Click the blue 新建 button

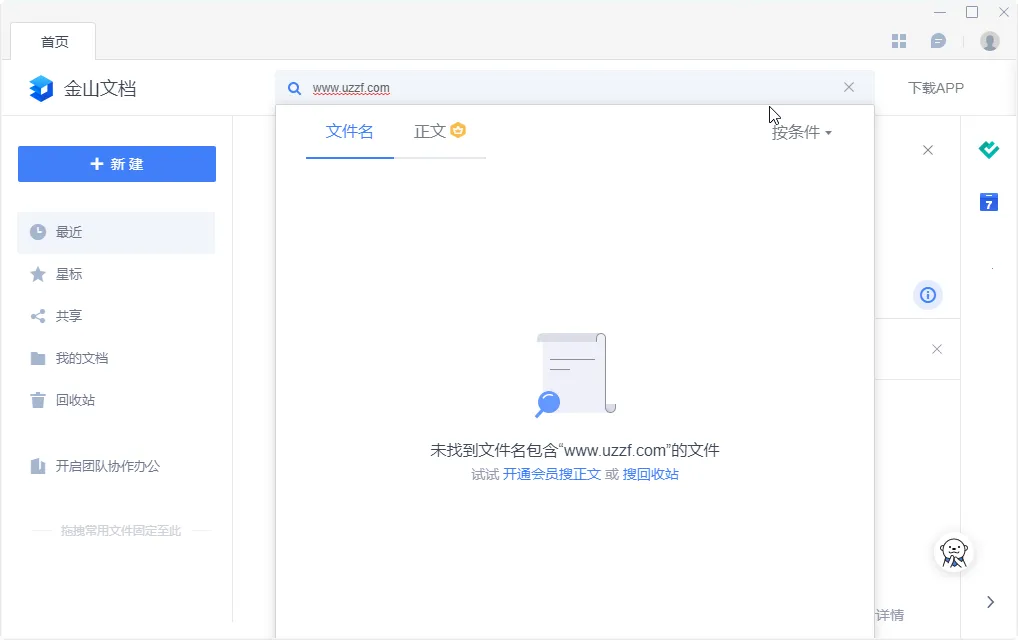coord(117,164)
